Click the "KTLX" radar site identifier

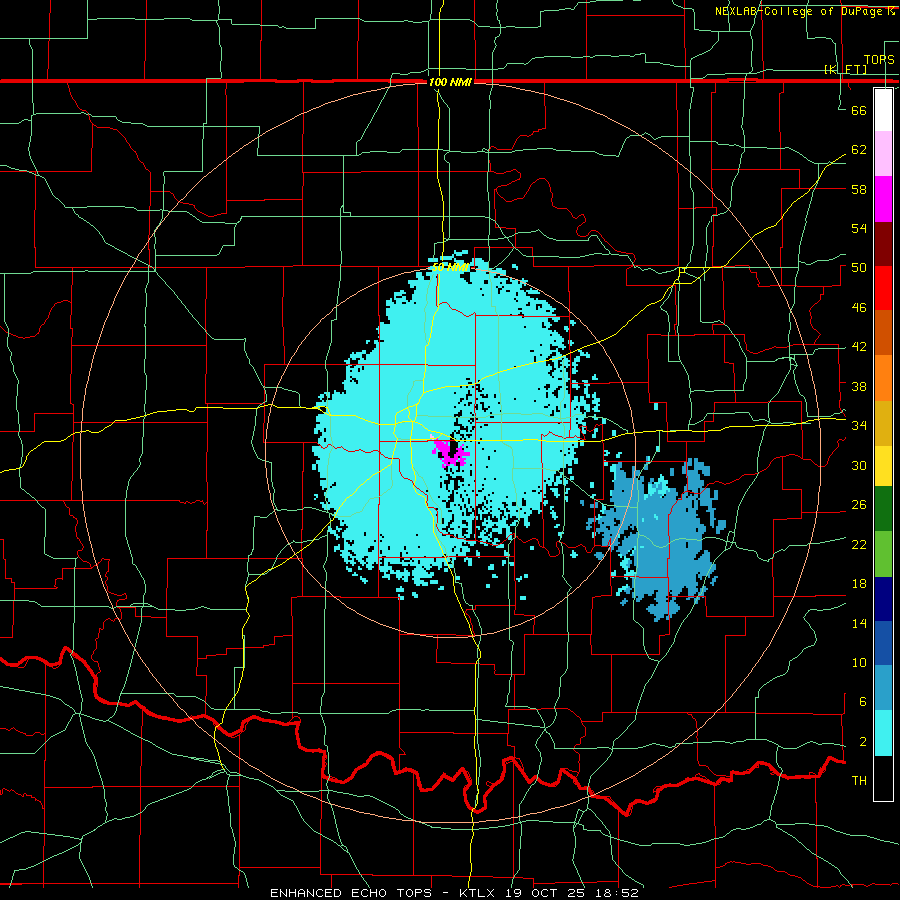click(x=478, y=893)
